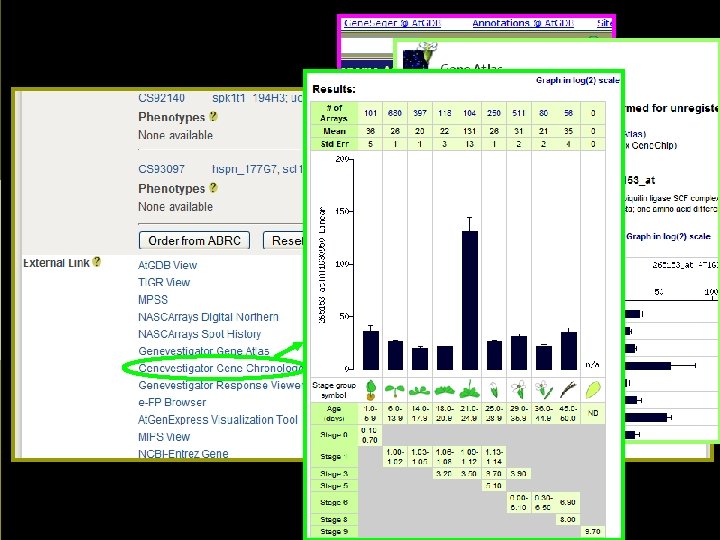
Task: Click the Order from ABRC button
Action: (x=194, y=241)
